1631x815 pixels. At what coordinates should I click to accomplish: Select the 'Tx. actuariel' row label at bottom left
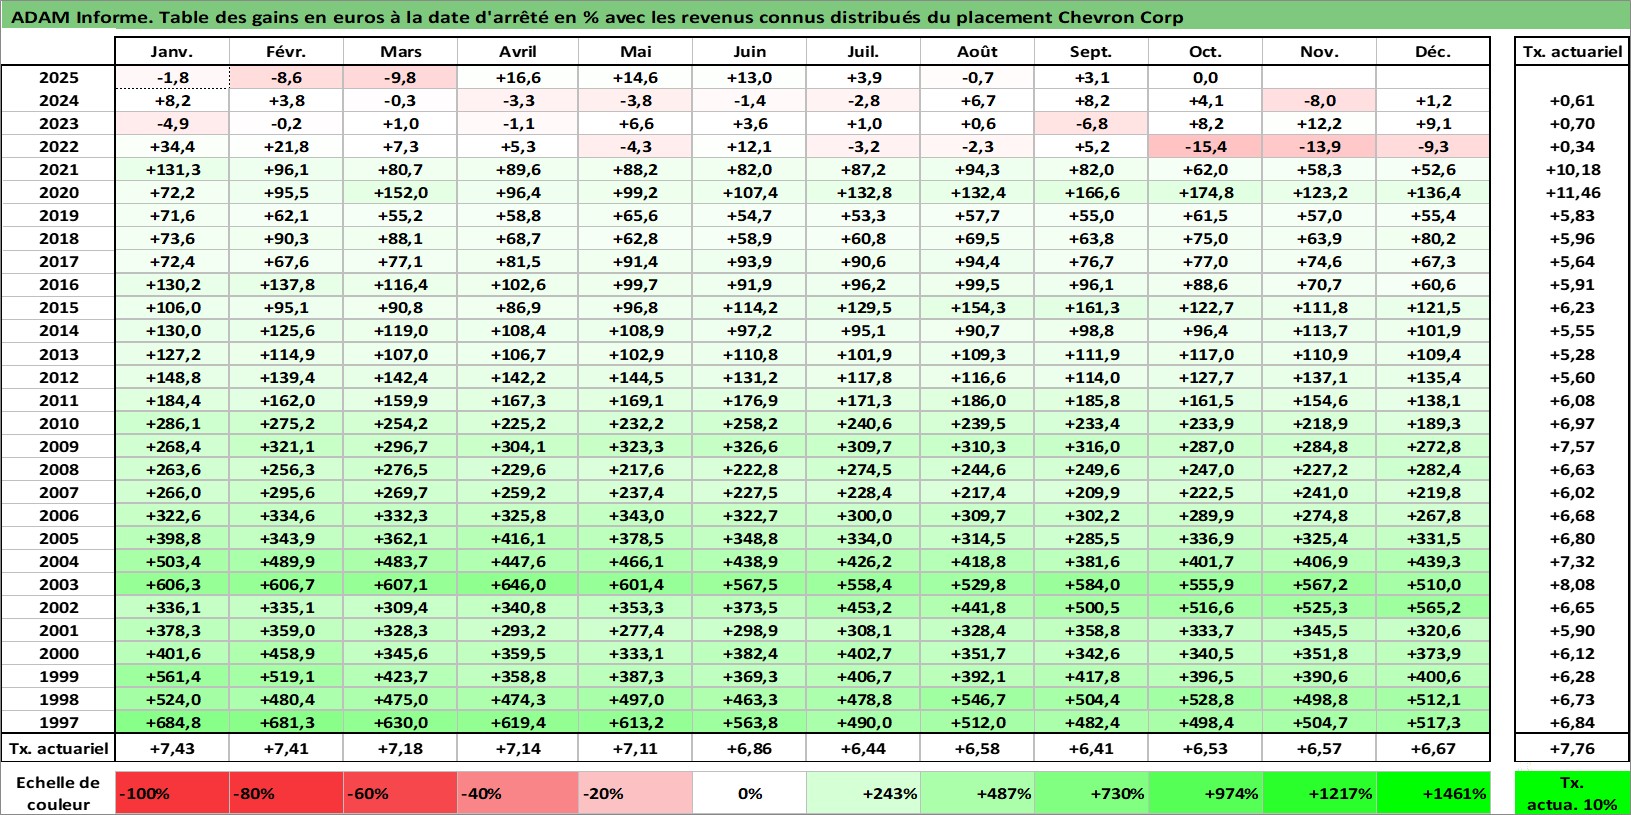(58, 748)
